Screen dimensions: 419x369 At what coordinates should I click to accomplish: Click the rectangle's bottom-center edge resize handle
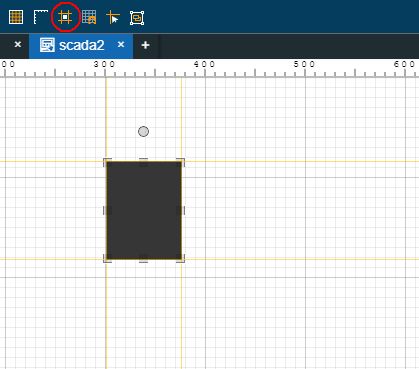(143, 259)
